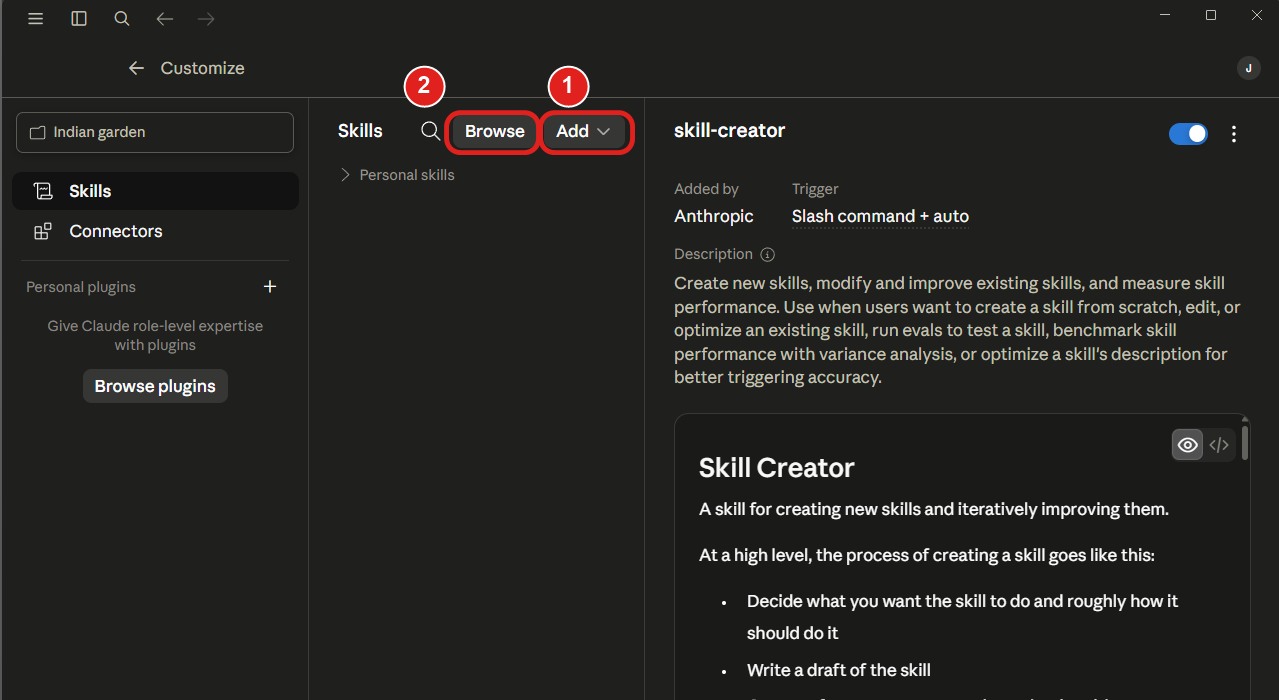Search skills with the magnifier icon
1279x700 pixels.
(x=430, y=131)
